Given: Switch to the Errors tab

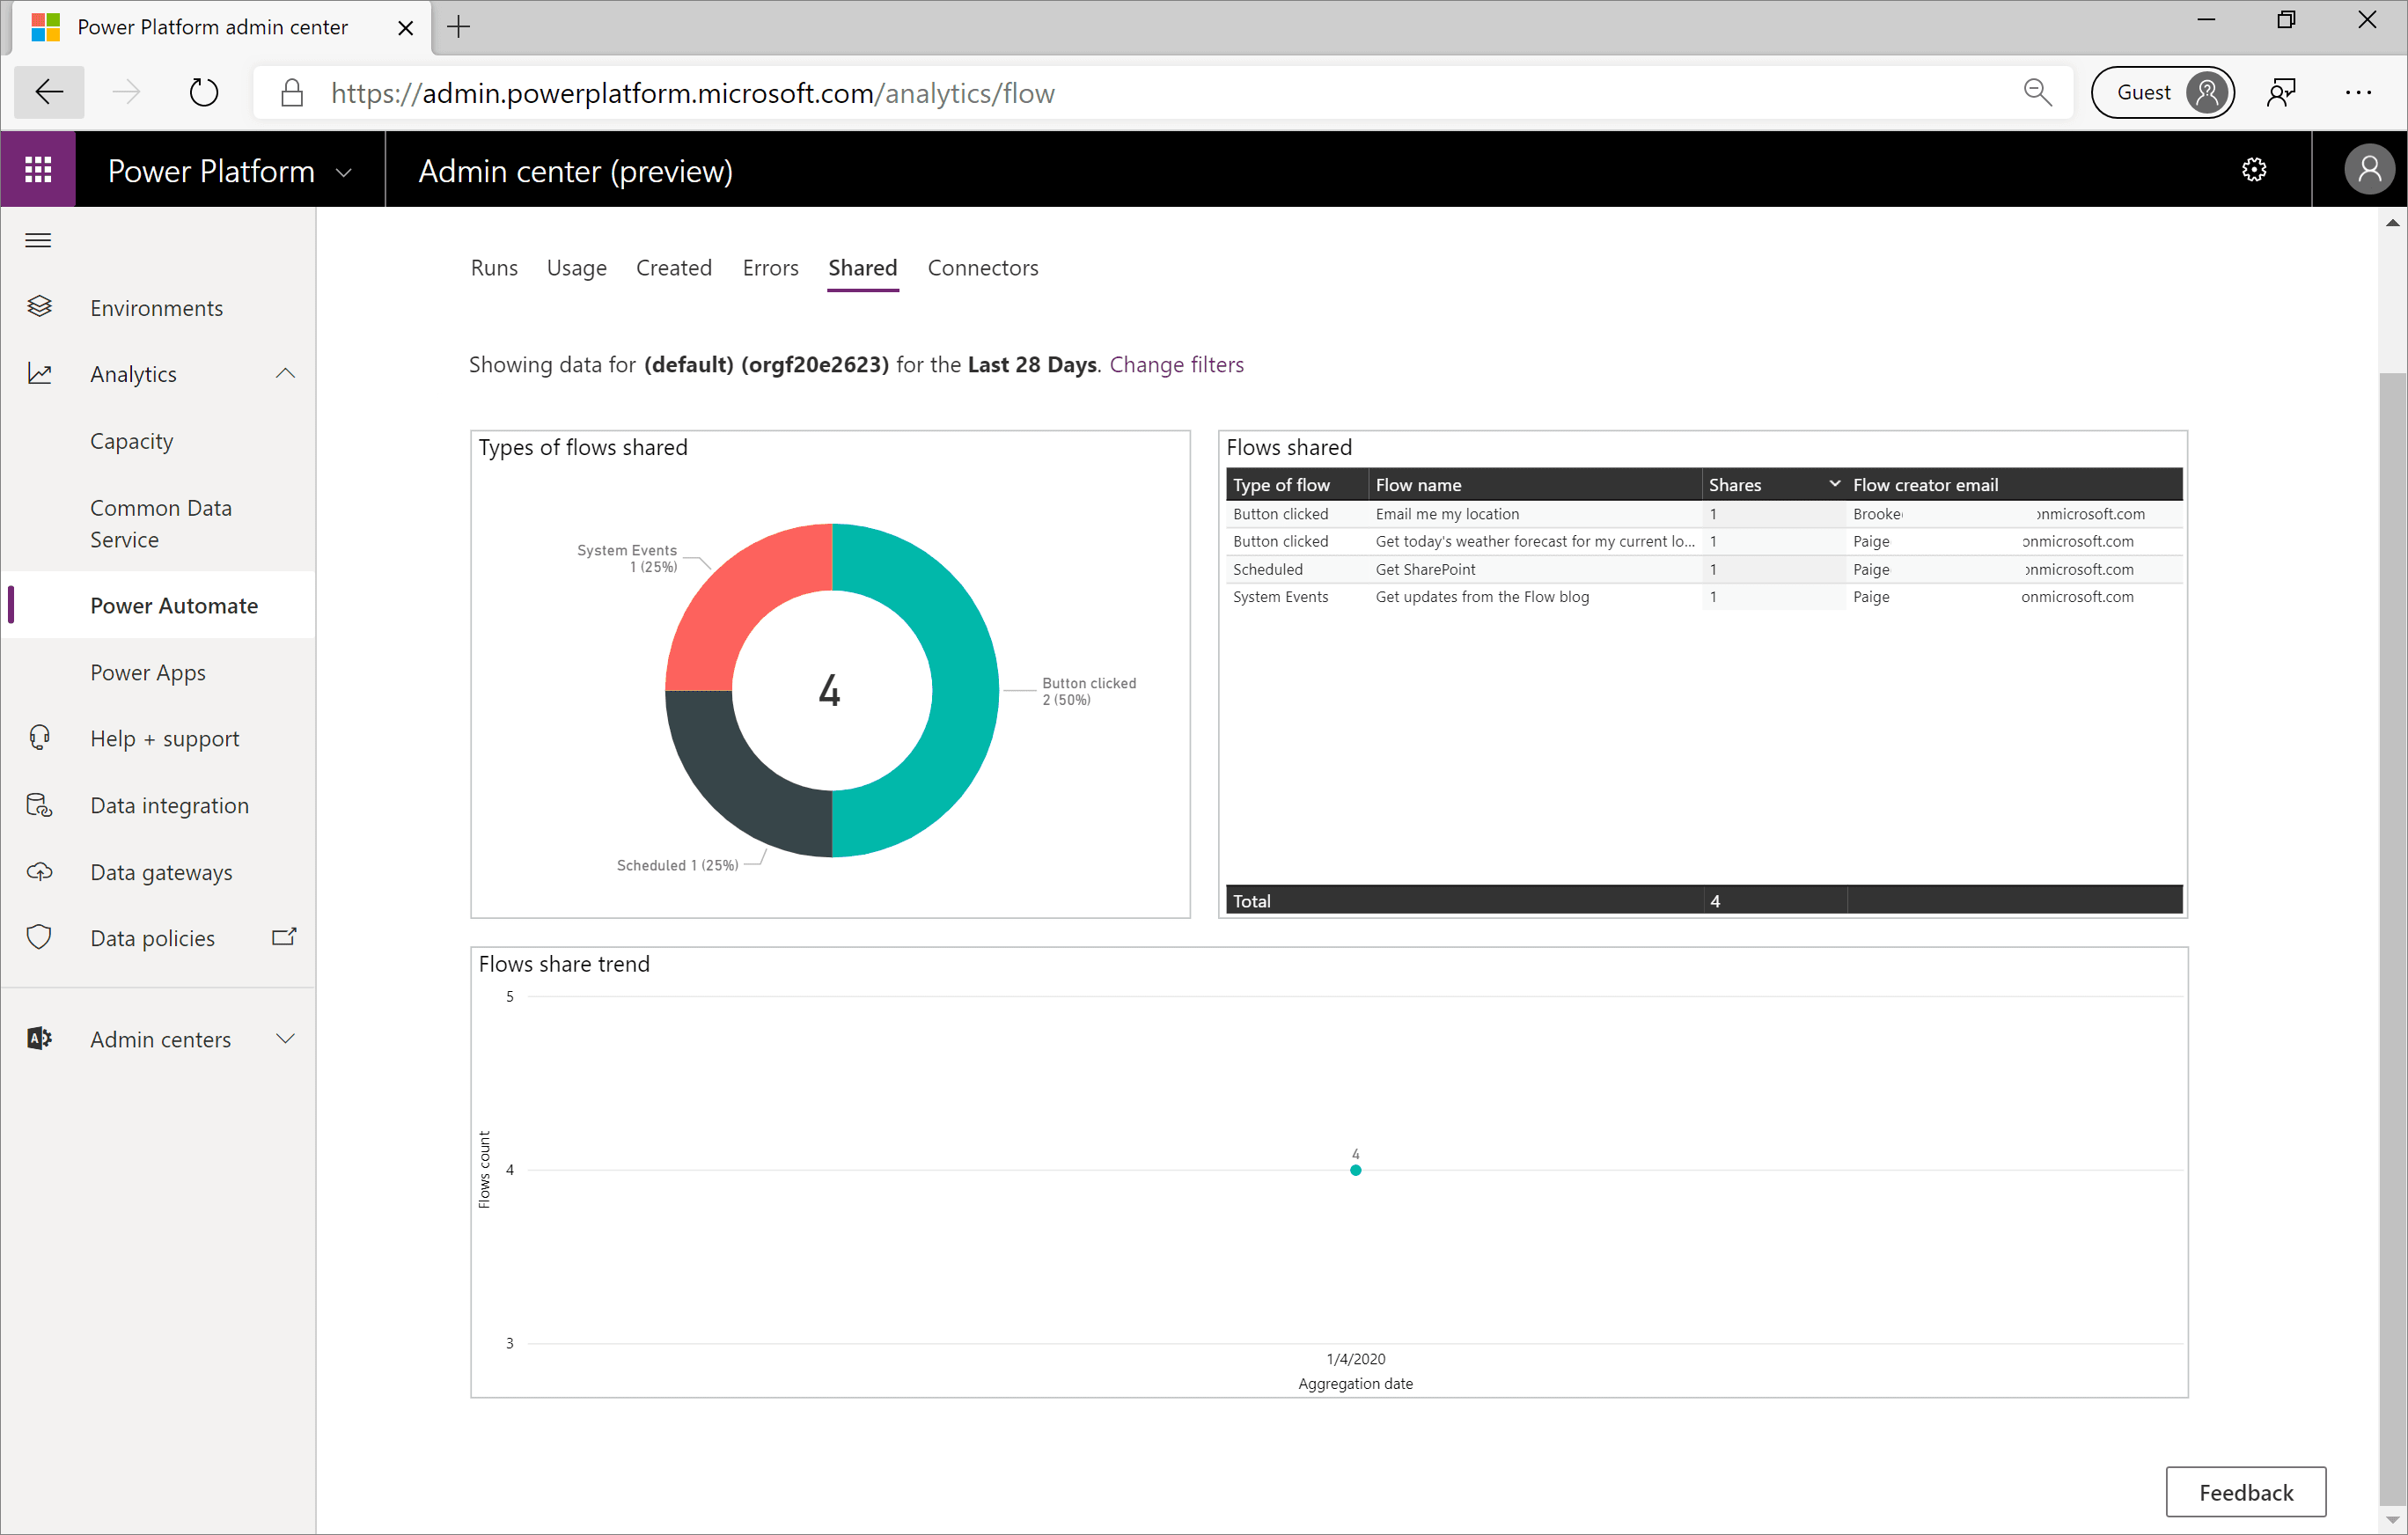Looking at the screenshot, I should (770, 268).
